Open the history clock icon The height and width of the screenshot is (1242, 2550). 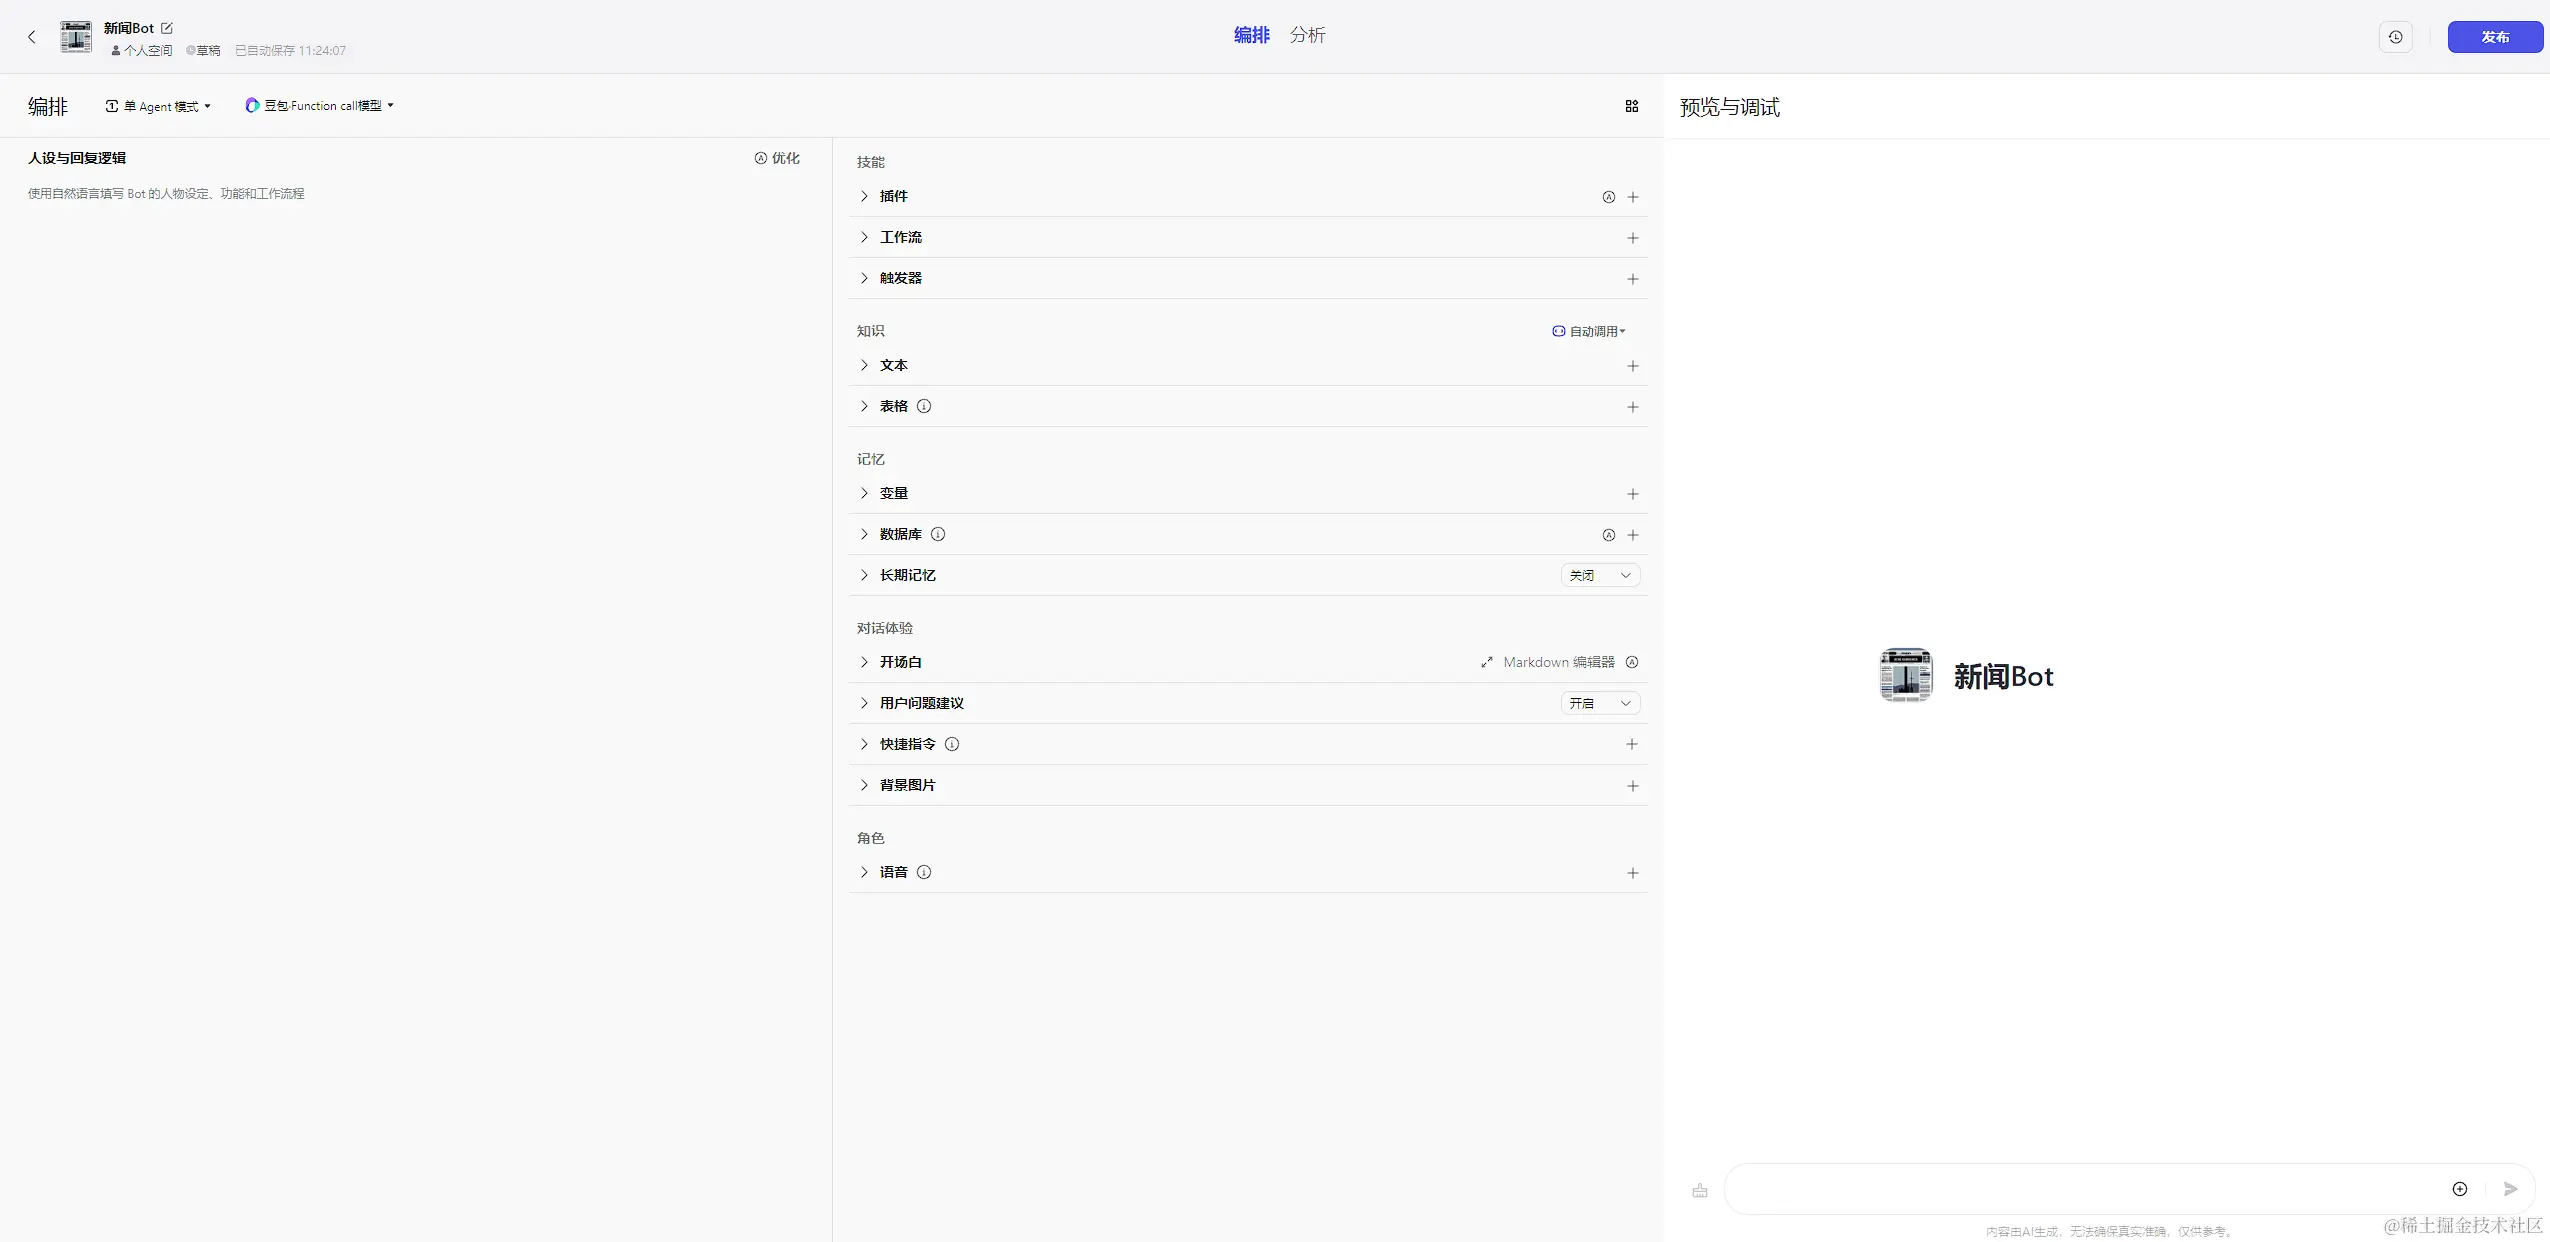[2395, 37]
